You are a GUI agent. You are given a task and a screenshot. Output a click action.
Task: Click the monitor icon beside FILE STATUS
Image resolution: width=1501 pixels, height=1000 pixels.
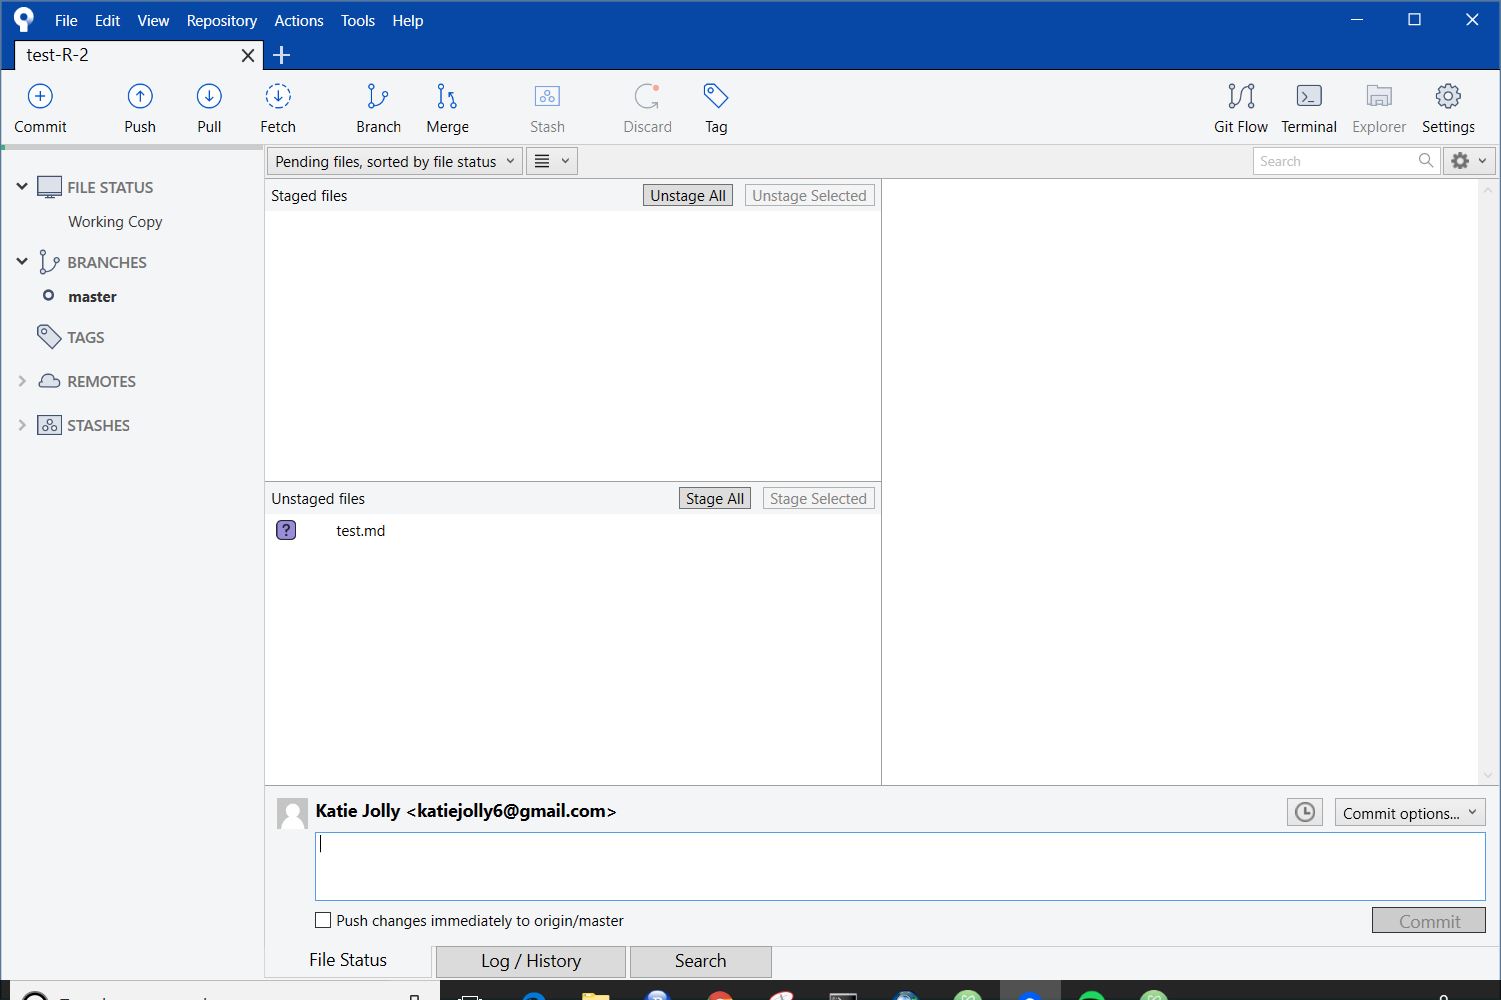point(49,187)
